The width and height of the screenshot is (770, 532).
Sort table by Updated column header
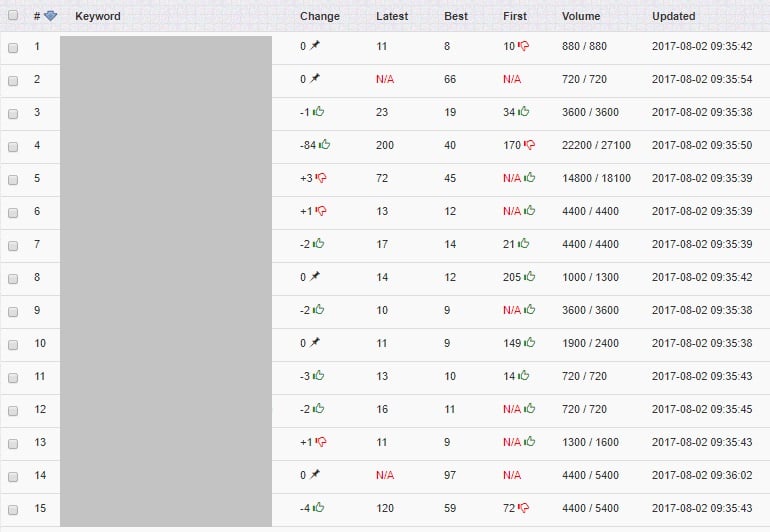673,16
